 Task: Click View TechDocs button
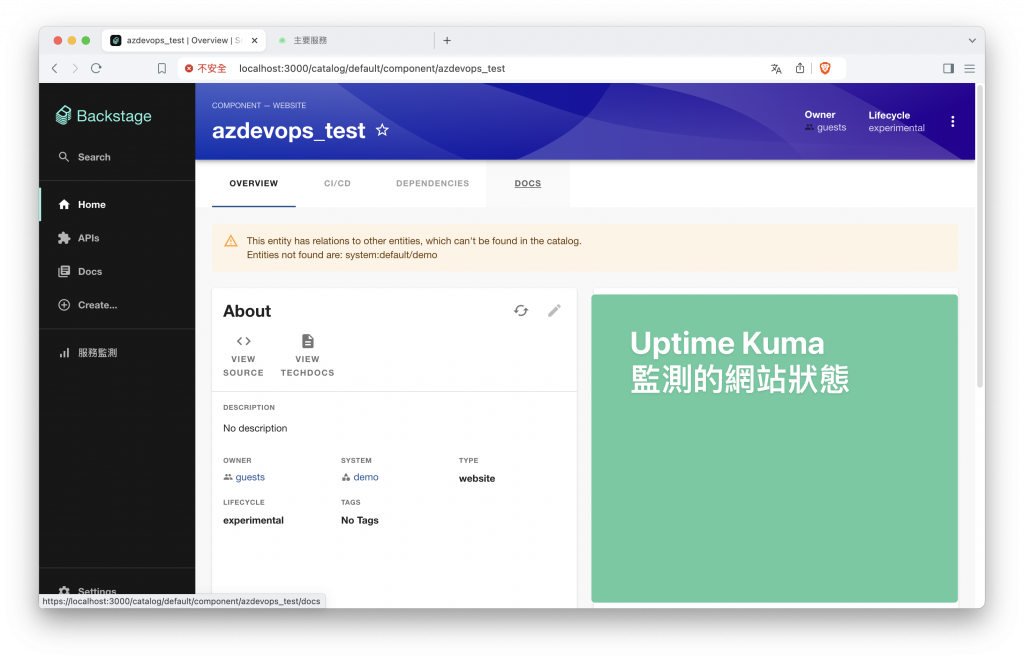[307, 356]
